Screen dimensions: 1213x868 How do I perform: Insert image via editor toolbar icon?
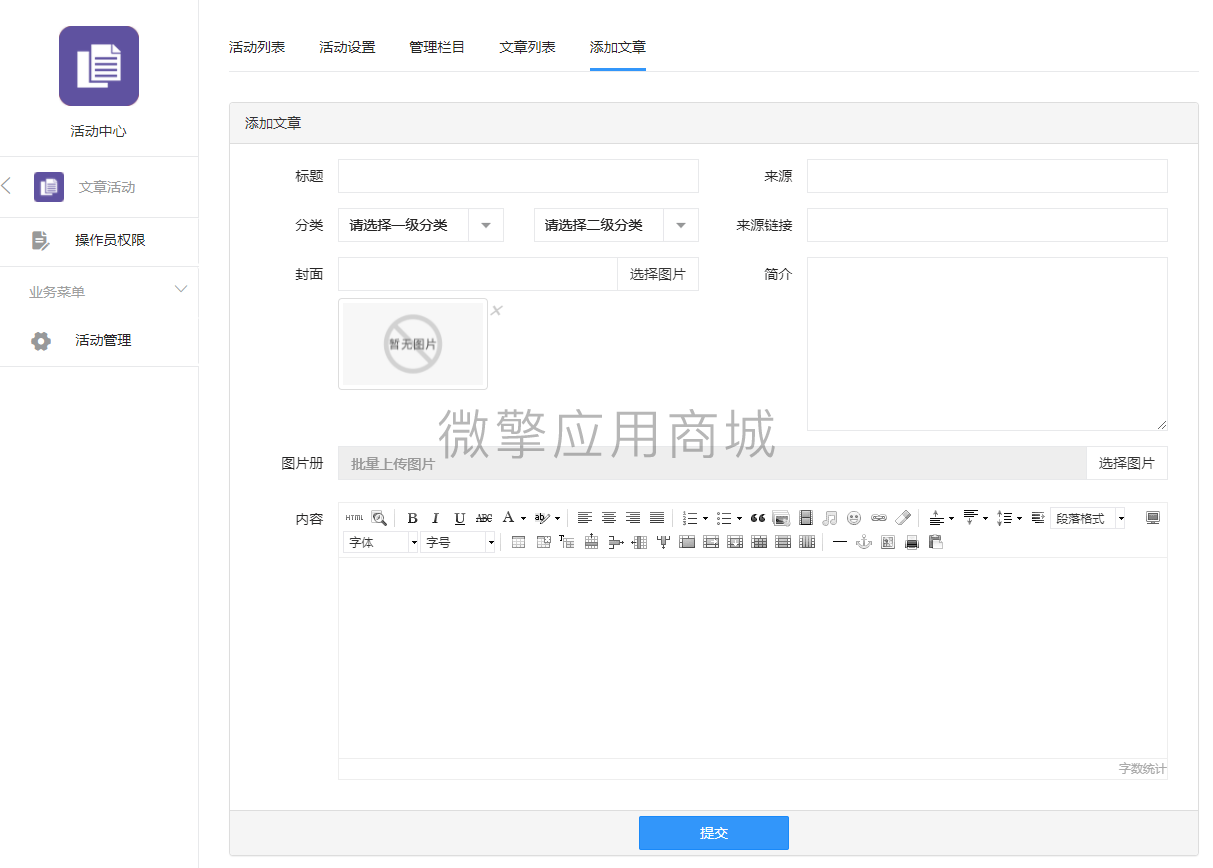[x=781, y=518]
